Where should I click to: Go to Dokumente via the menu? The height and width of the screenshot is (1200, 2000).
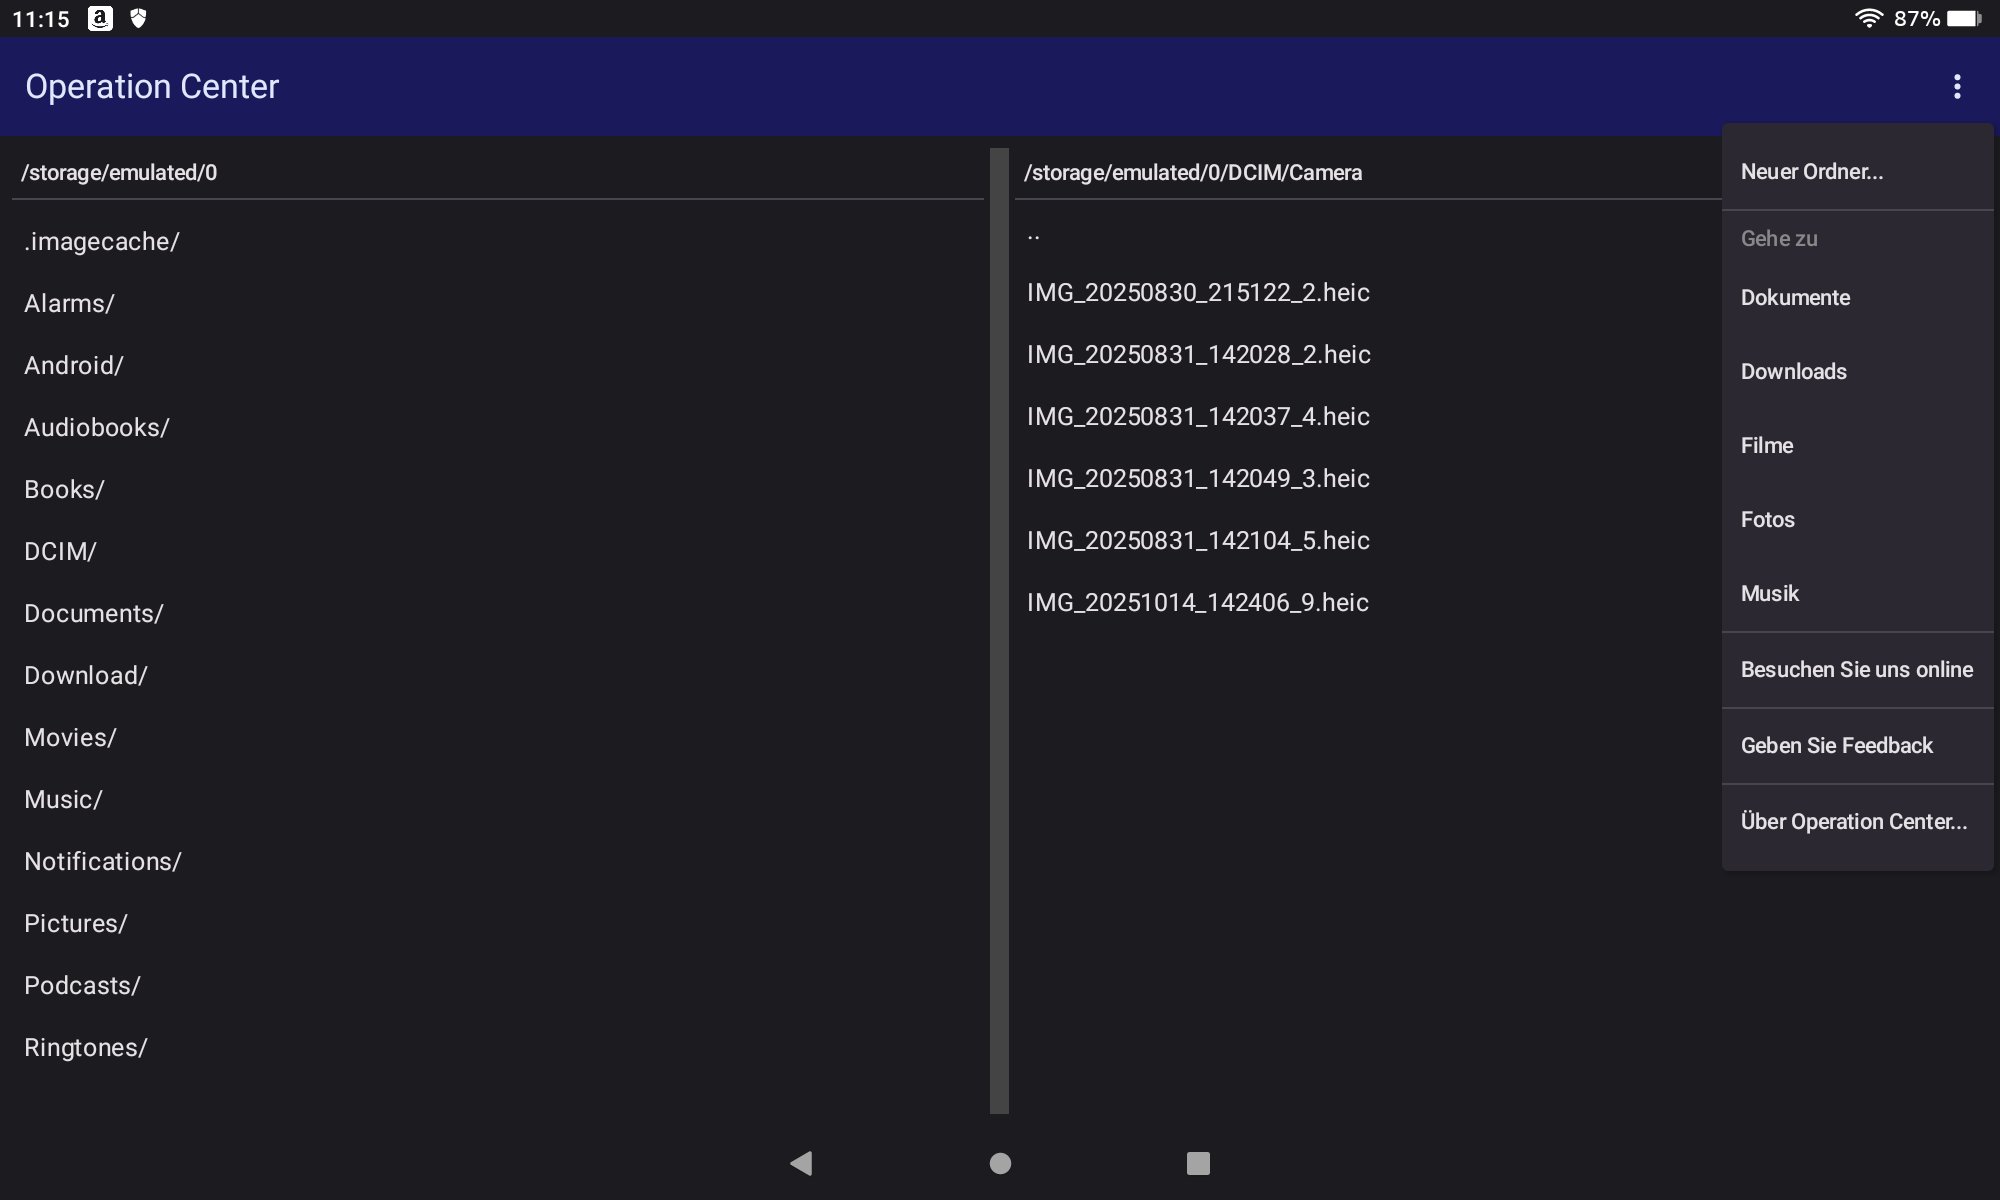(1795, 298)
